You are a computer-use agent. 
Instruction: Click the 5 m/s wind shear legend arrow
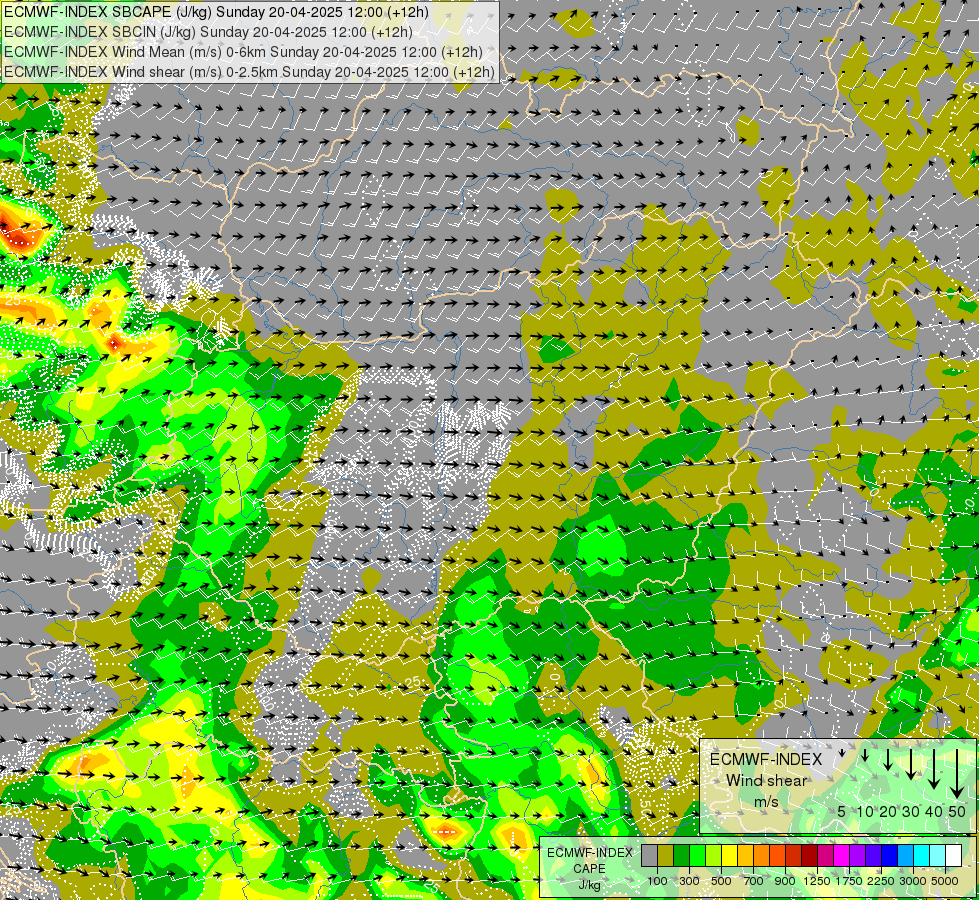pyautogui.click(x=842, y=753)
